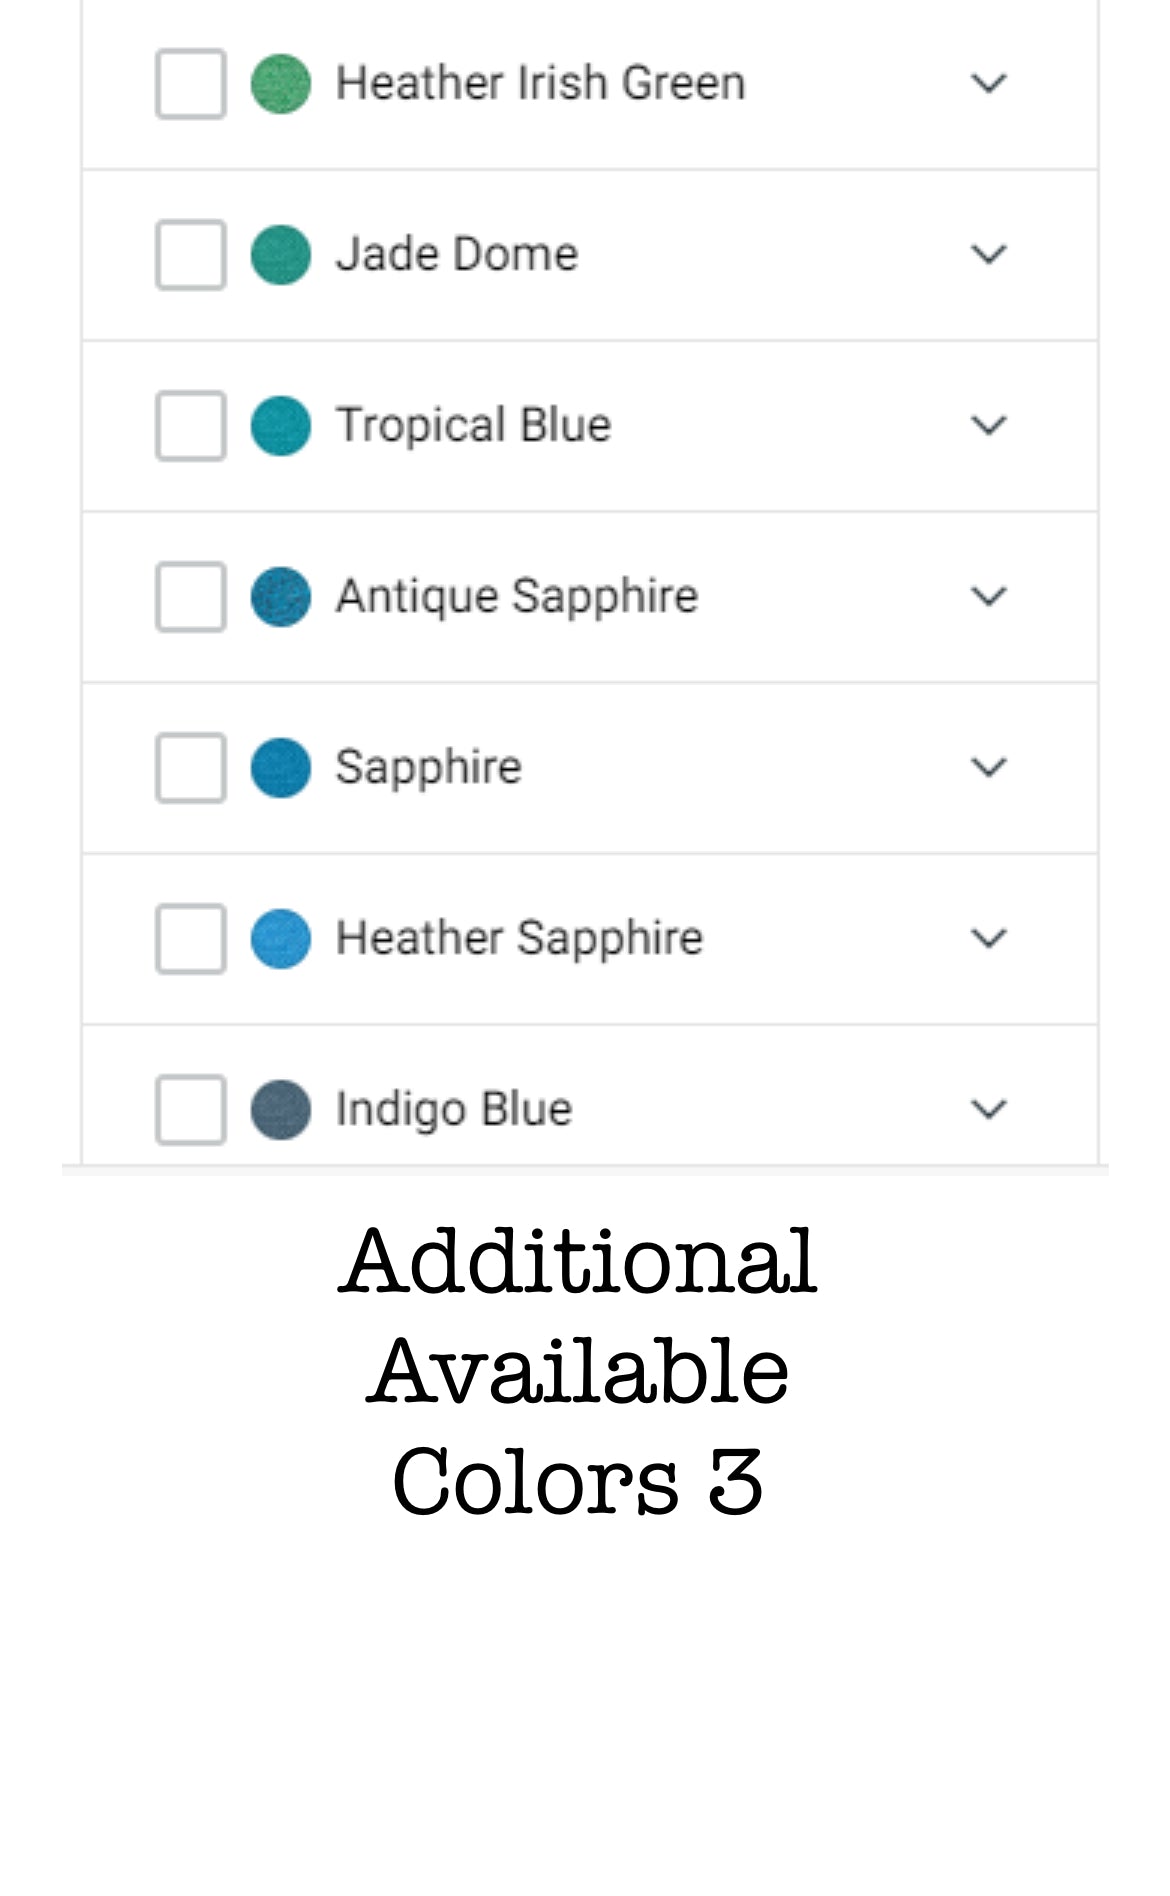
Task: Tick the Indigo Blue checkbox
Action: point(190,1110)
